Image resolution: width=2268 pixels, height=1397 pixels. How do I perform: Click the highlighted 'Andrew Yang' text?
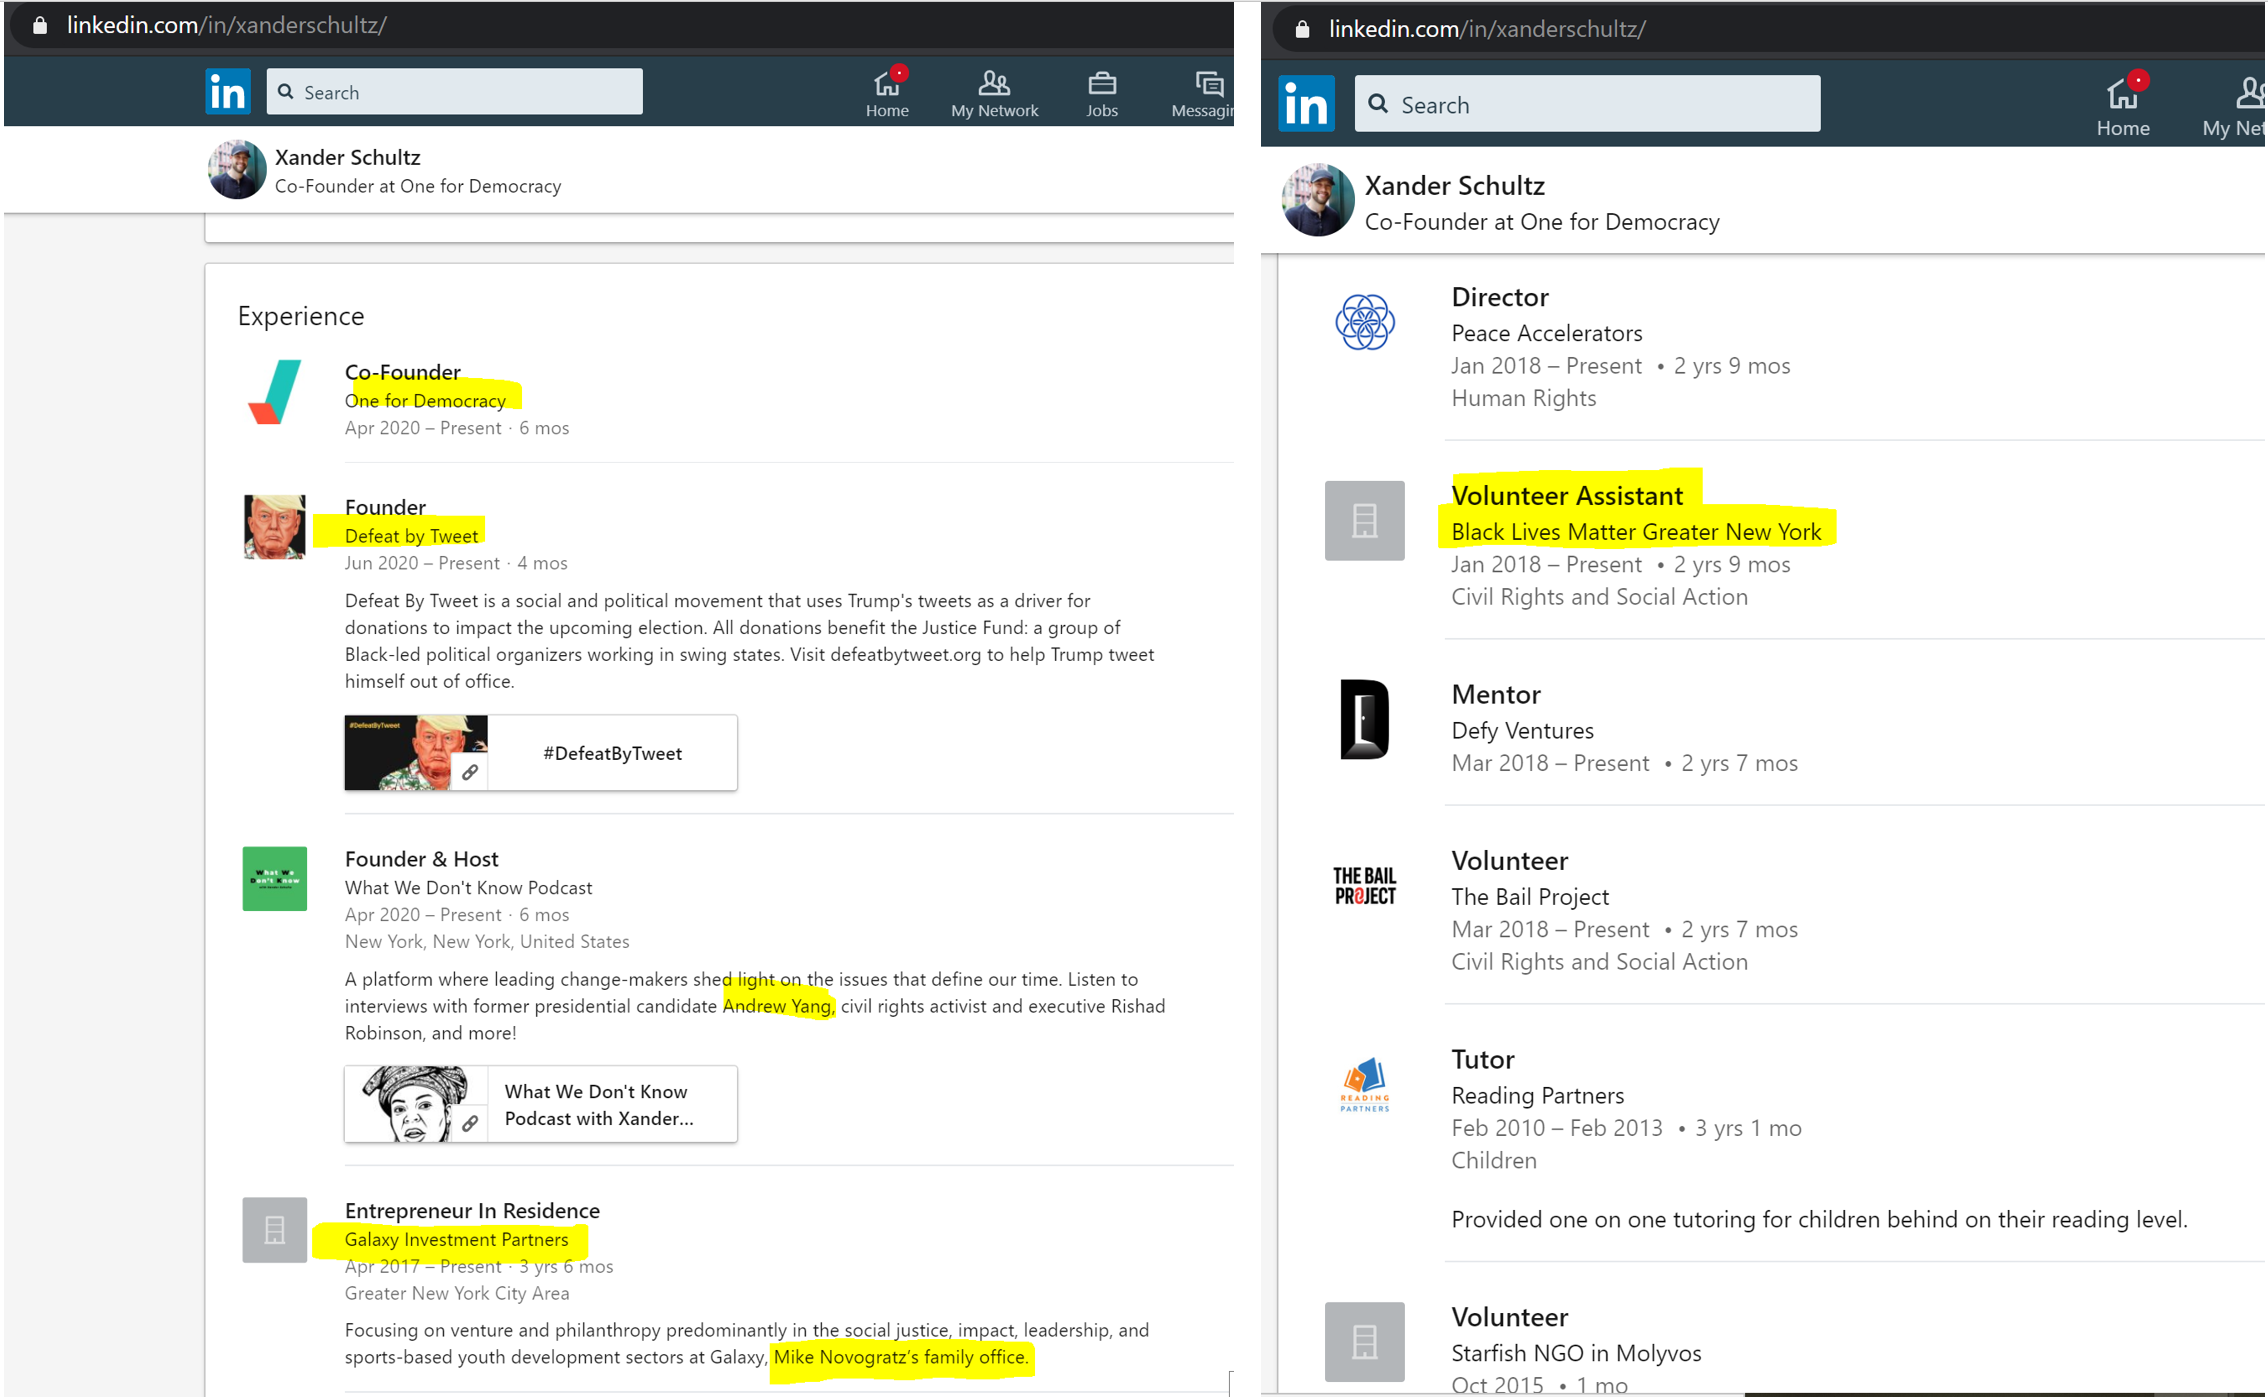(x=777, y=1006)
